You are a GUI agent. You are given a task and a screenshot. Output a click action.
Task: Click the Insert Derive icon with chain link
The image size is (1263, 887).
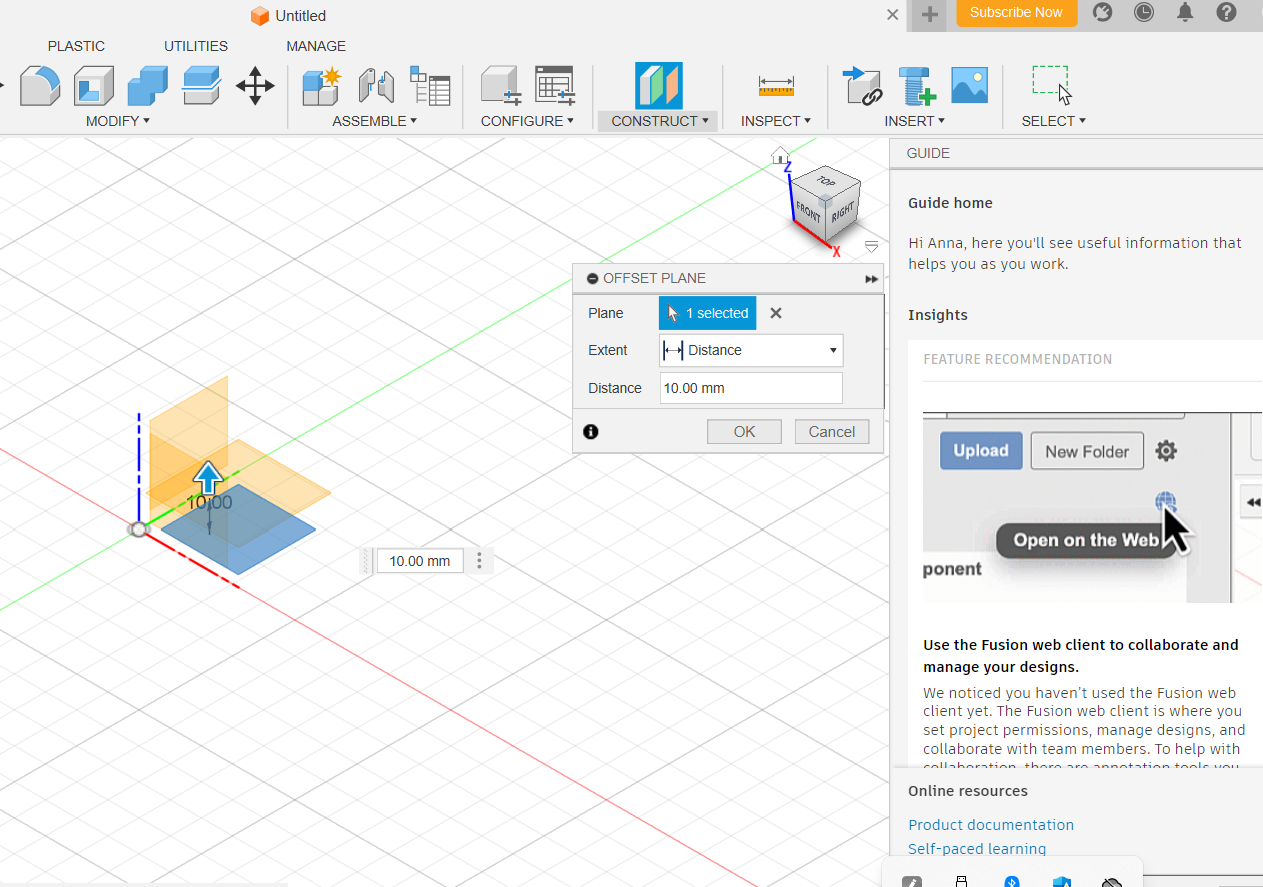(x=862, y=86)
